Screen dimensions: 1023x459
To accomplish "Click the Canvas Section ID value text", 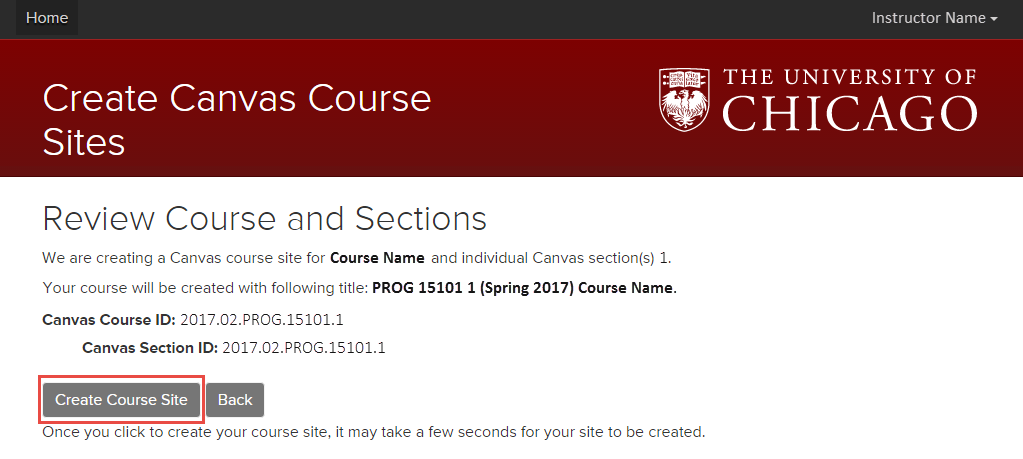I will pyautogui.click(x=303, y=348).
